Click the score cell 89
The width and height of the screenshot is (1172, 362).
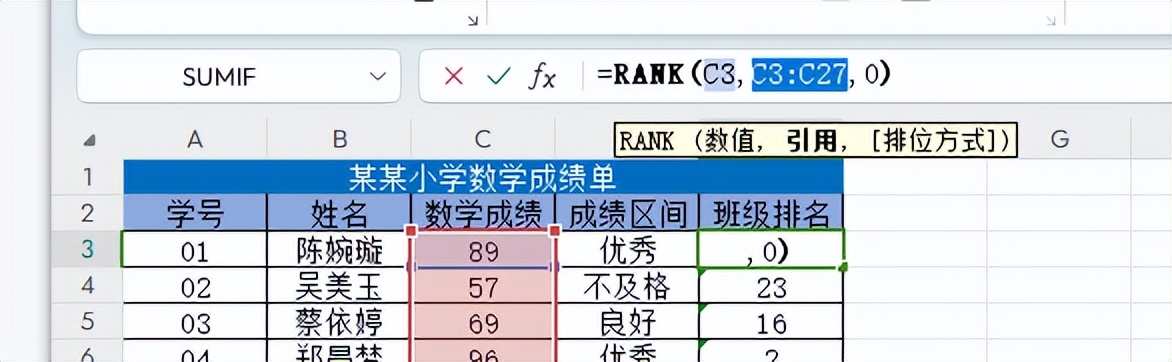(483, 249)
